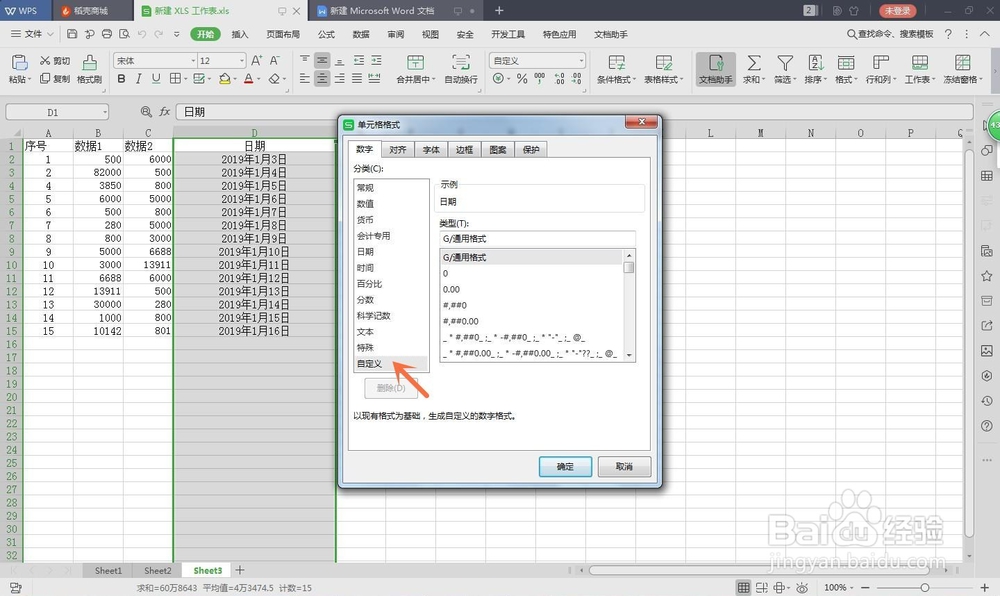Image resolution: width=1000 pixels, height=596 pixels.
Task: Click Freeze Panes (冻结窗格)
Action: [962, 69]
